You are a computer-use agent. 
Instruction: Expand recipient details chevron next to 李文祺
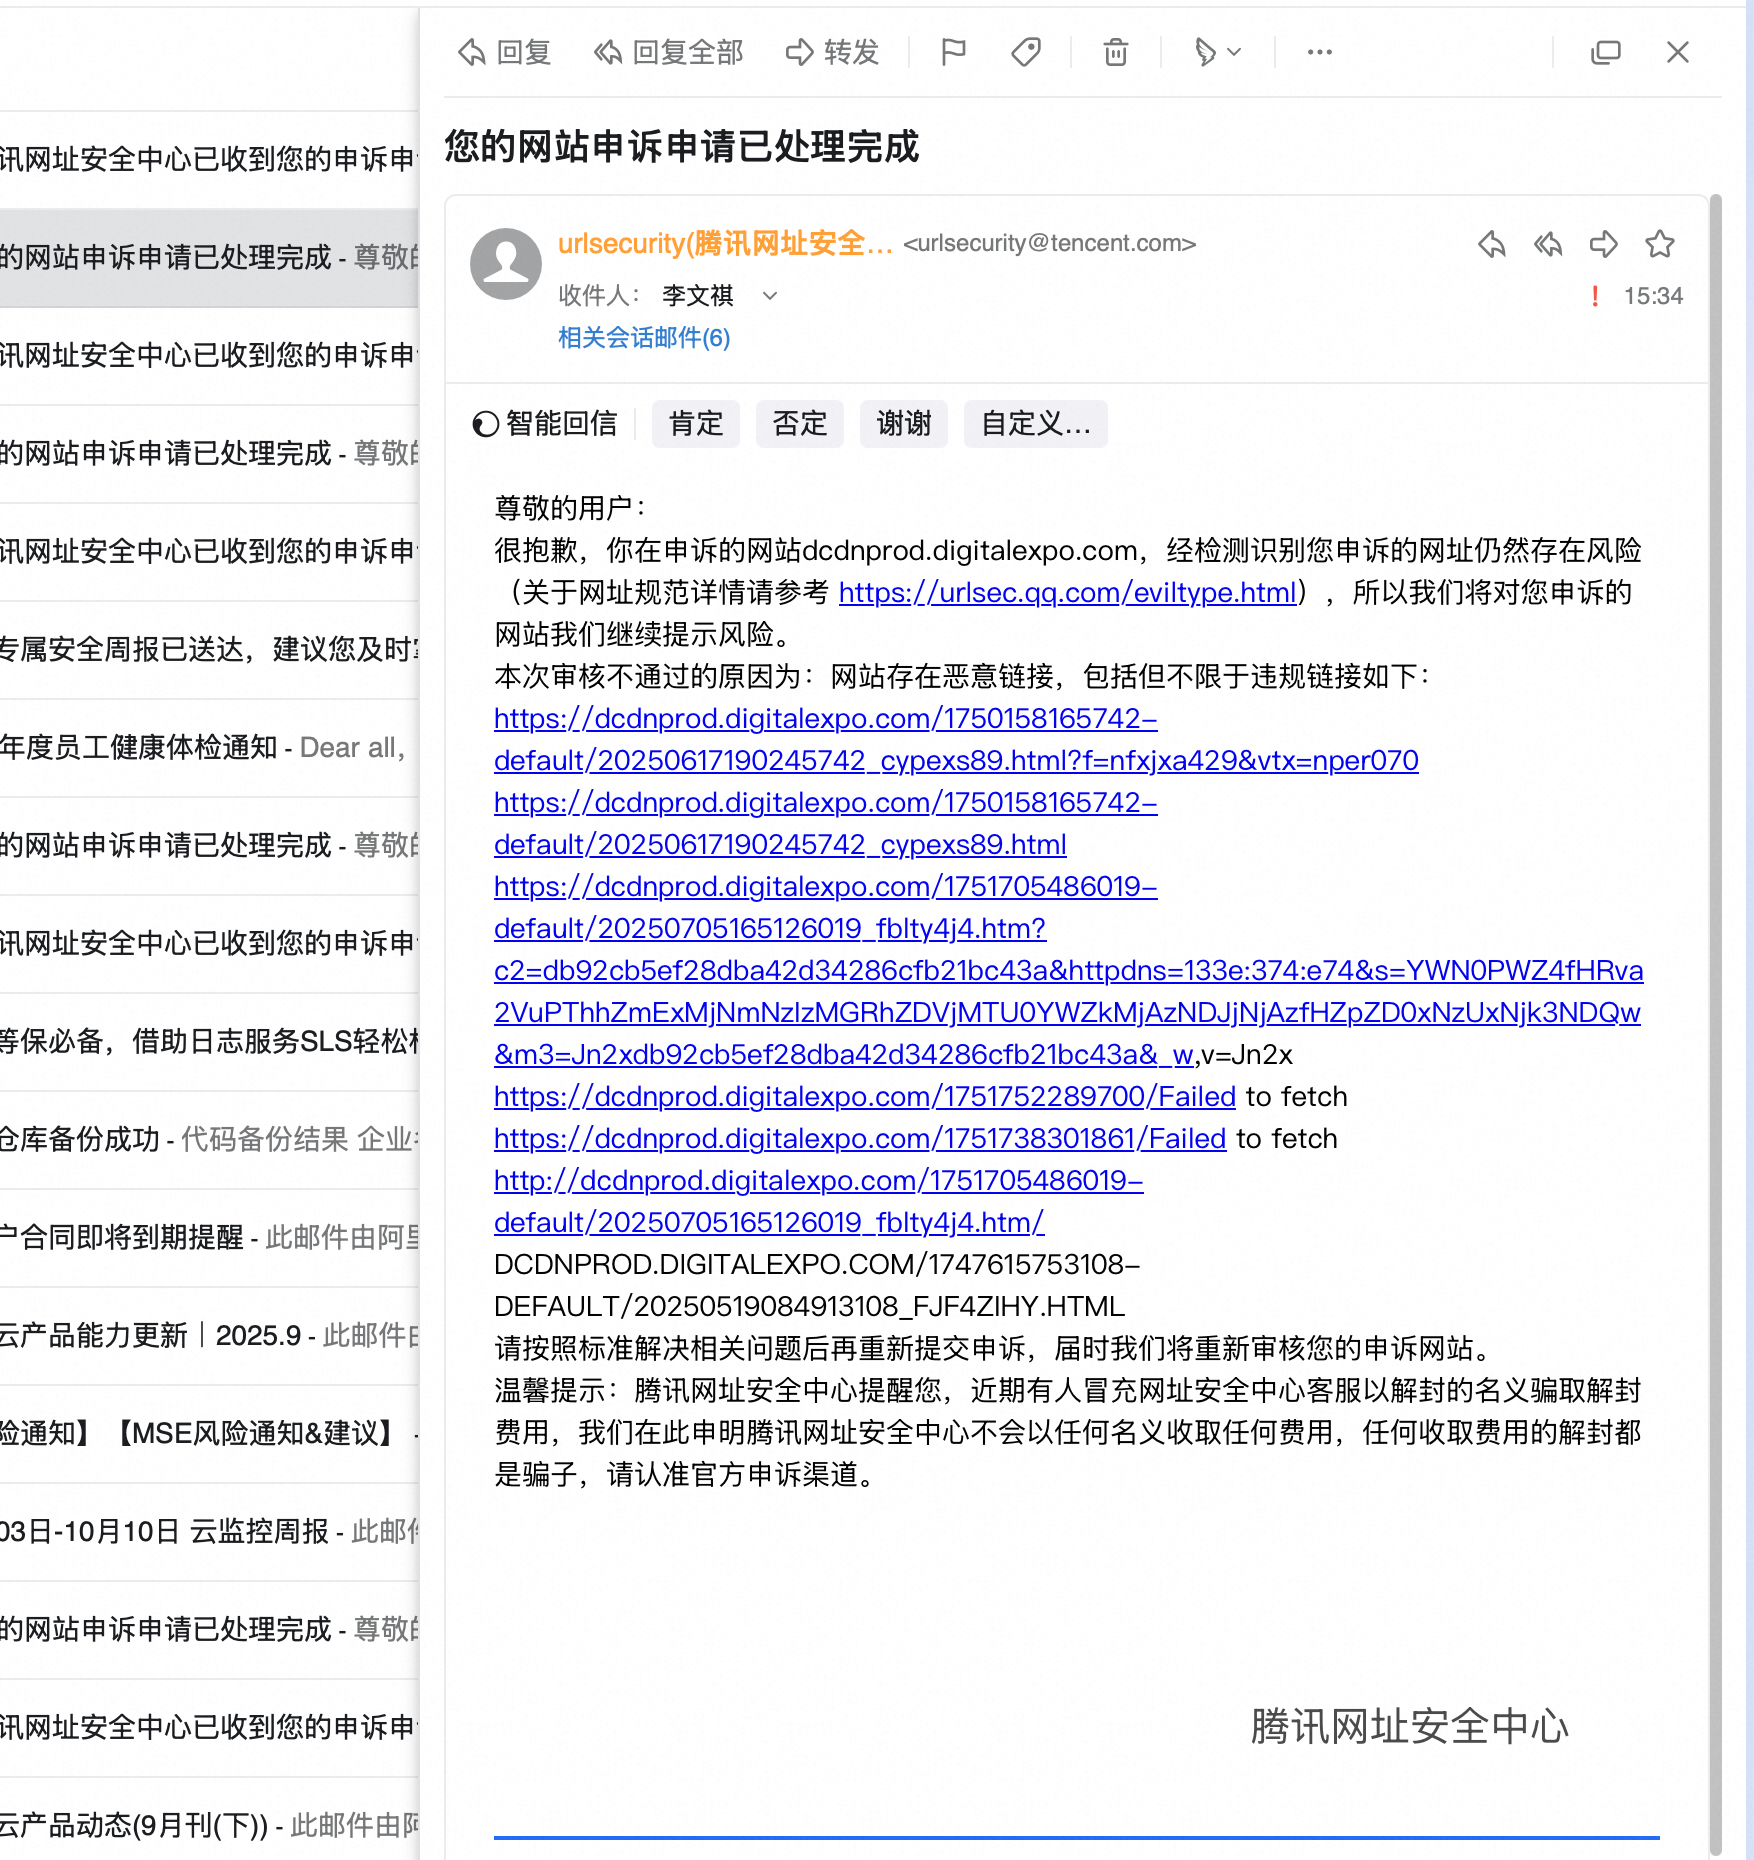click(x=770, y=296)
